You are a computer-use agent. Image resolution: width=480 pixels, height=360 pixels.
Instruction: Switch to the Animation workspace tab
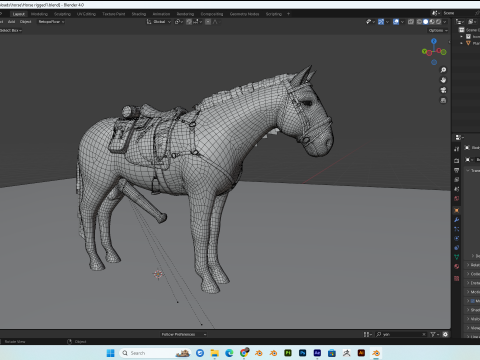[161, 14]
